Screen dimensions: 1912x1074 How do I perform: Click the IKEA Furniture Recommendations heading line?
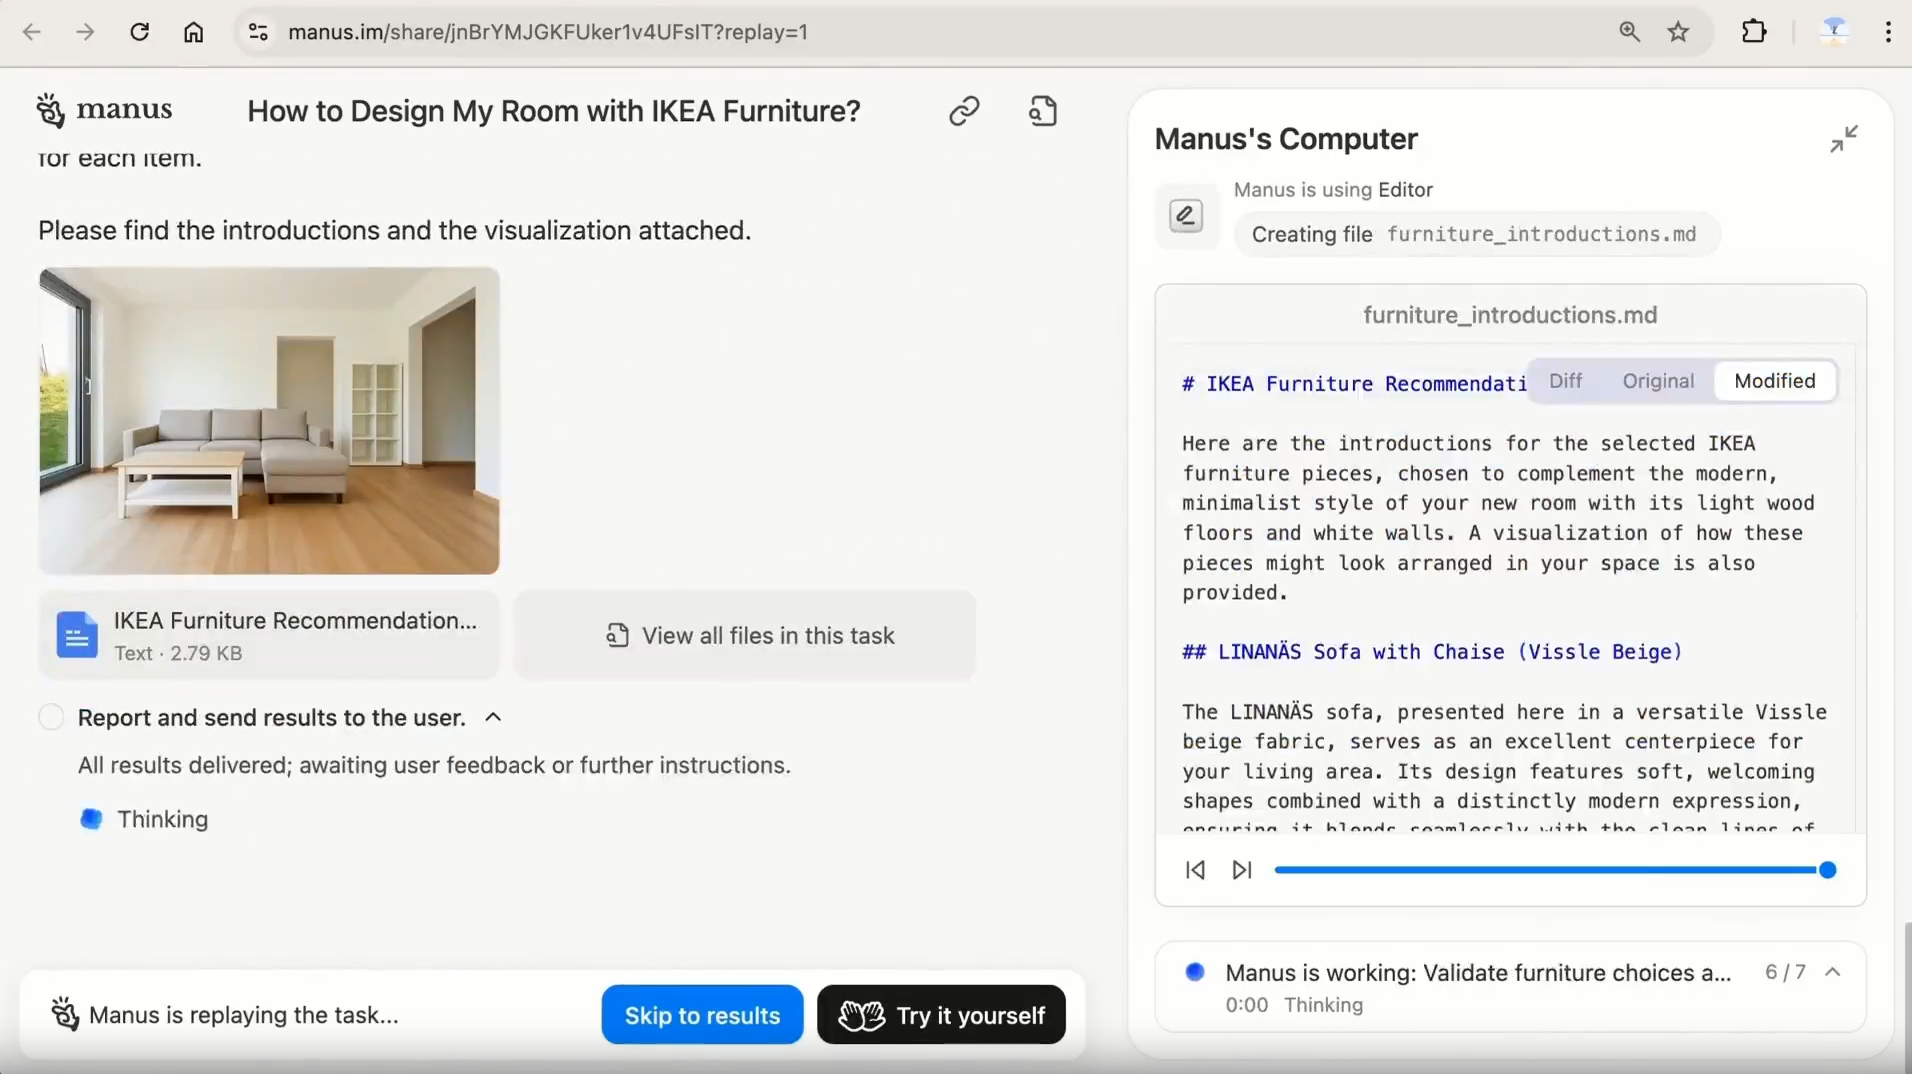pos(1354,384)
